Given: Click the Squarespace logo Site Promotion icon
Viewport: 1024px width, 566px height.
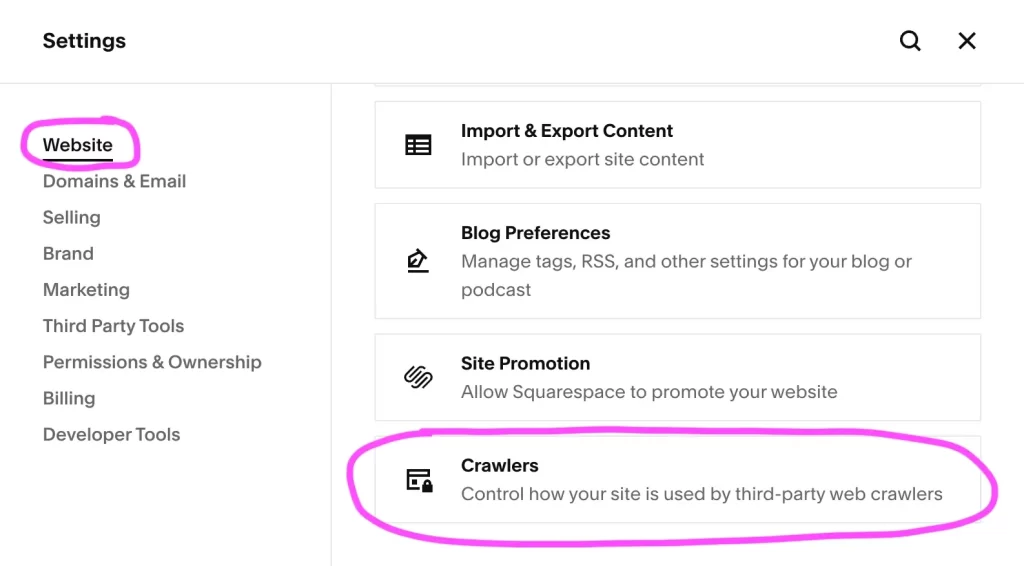Looking at the screenshot, I should (x=418, y=378).
